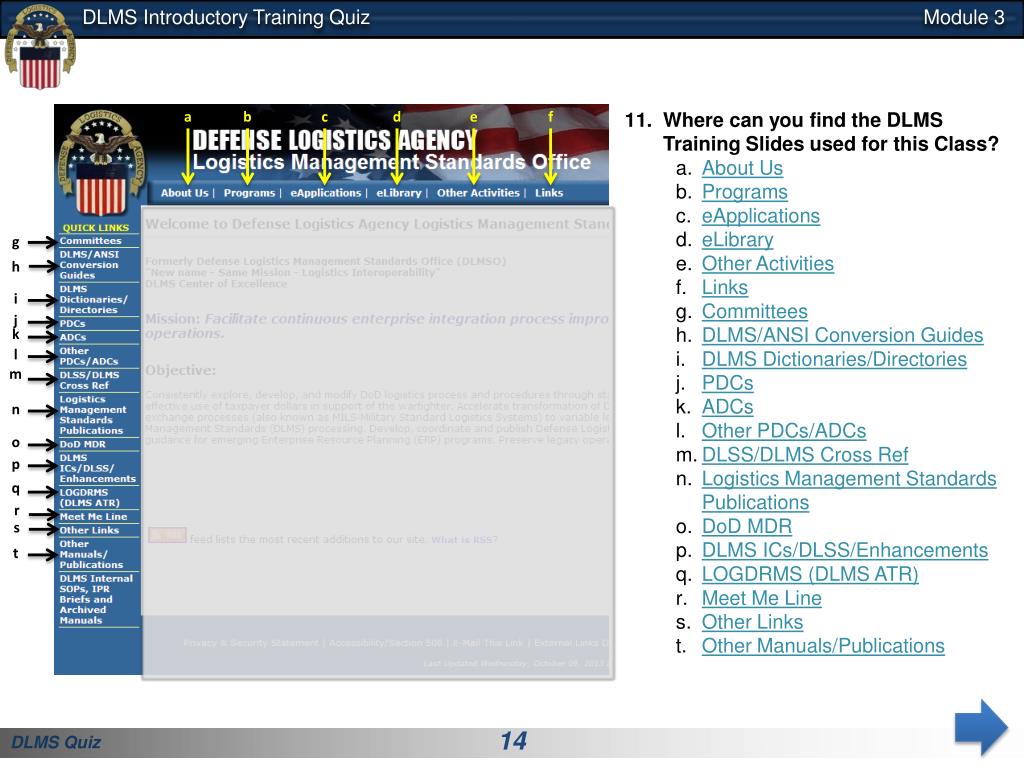Open eApplications in the website navigation bar

(325, 193)
